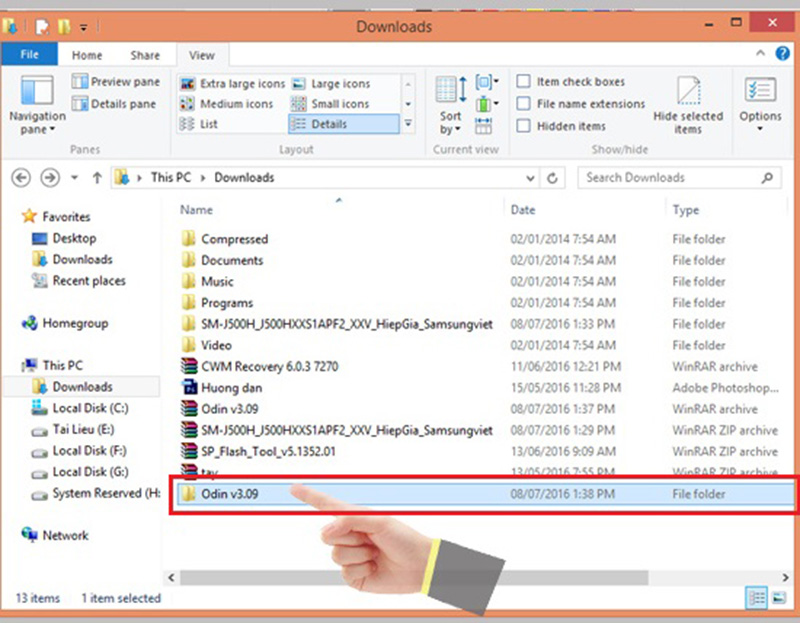Refresh the Downloads folder
Image resolution: width=800 pixels, height=623 pixels.
[552, 178]
